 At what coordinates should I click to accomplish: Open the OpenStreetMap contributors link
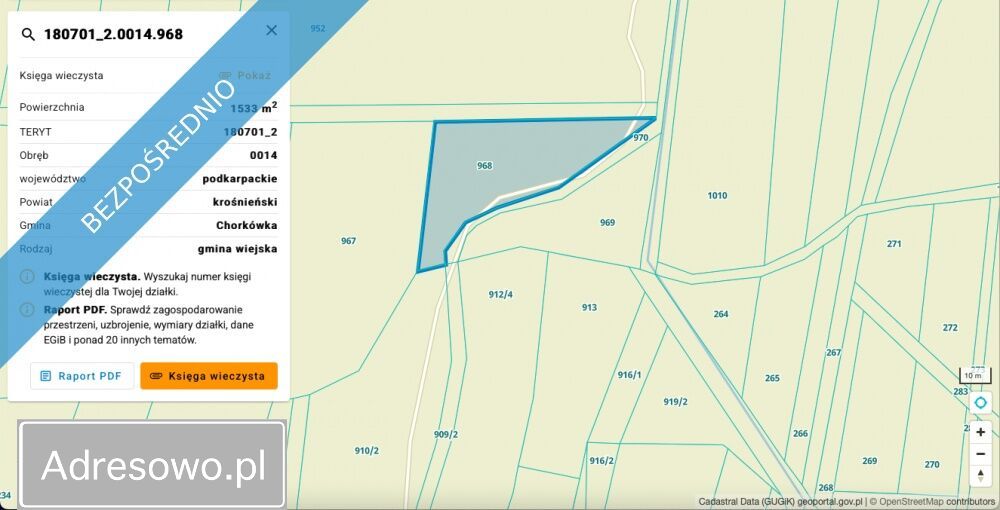point(937,502)
